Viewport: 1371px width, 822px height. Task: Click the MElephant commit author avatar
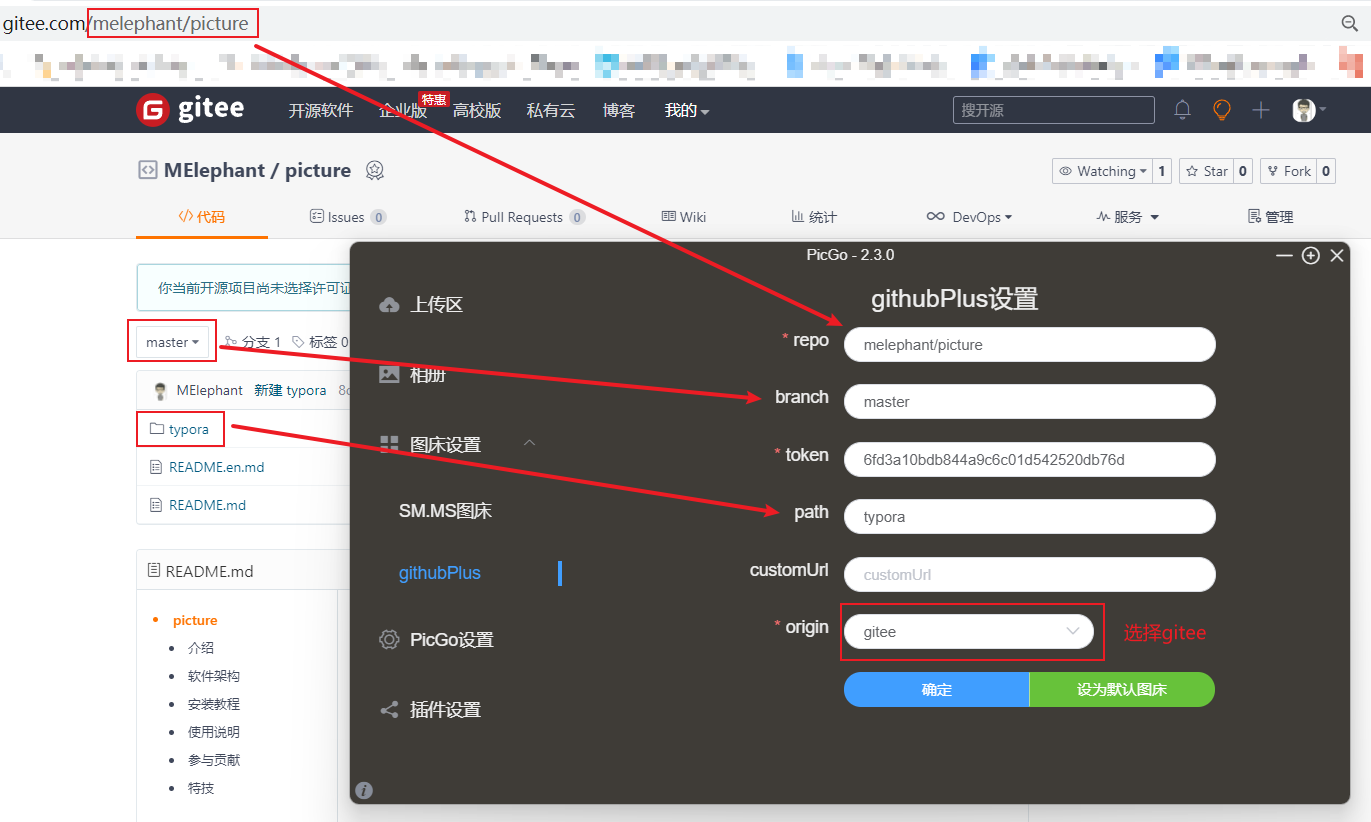pos(160,390)
